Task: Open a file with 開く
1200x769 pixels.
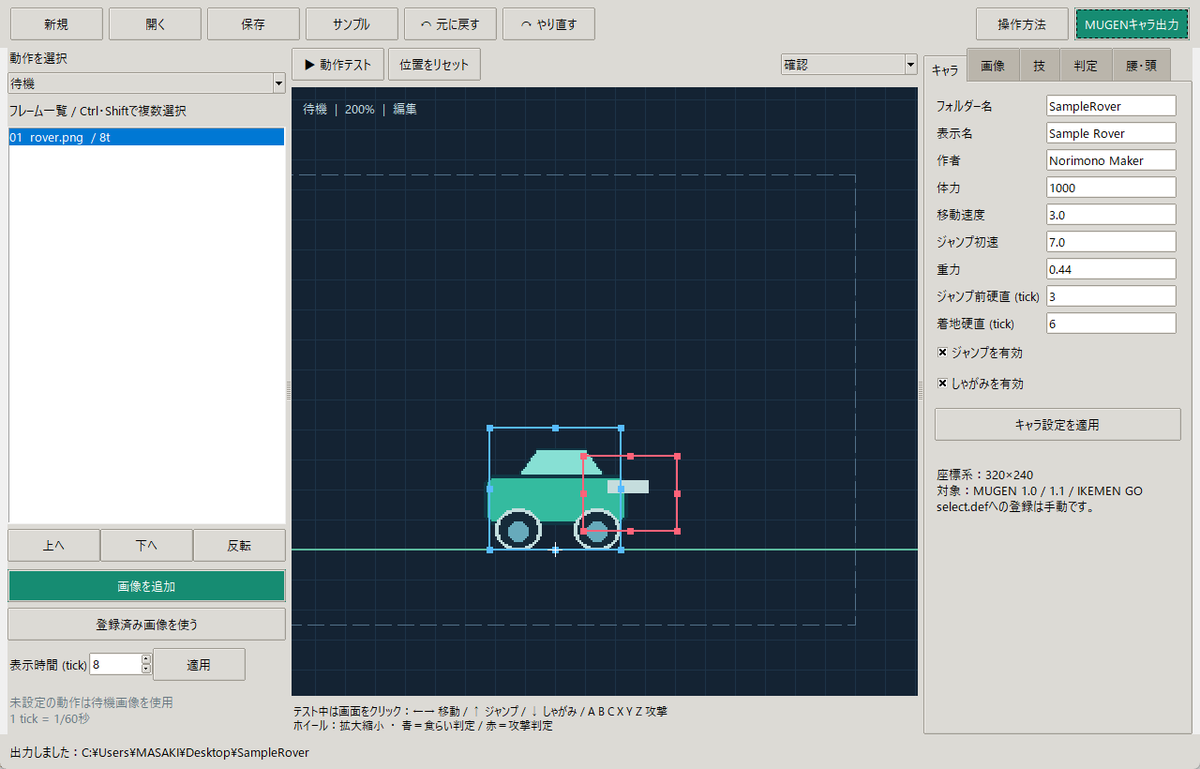Action: point(155,23)
